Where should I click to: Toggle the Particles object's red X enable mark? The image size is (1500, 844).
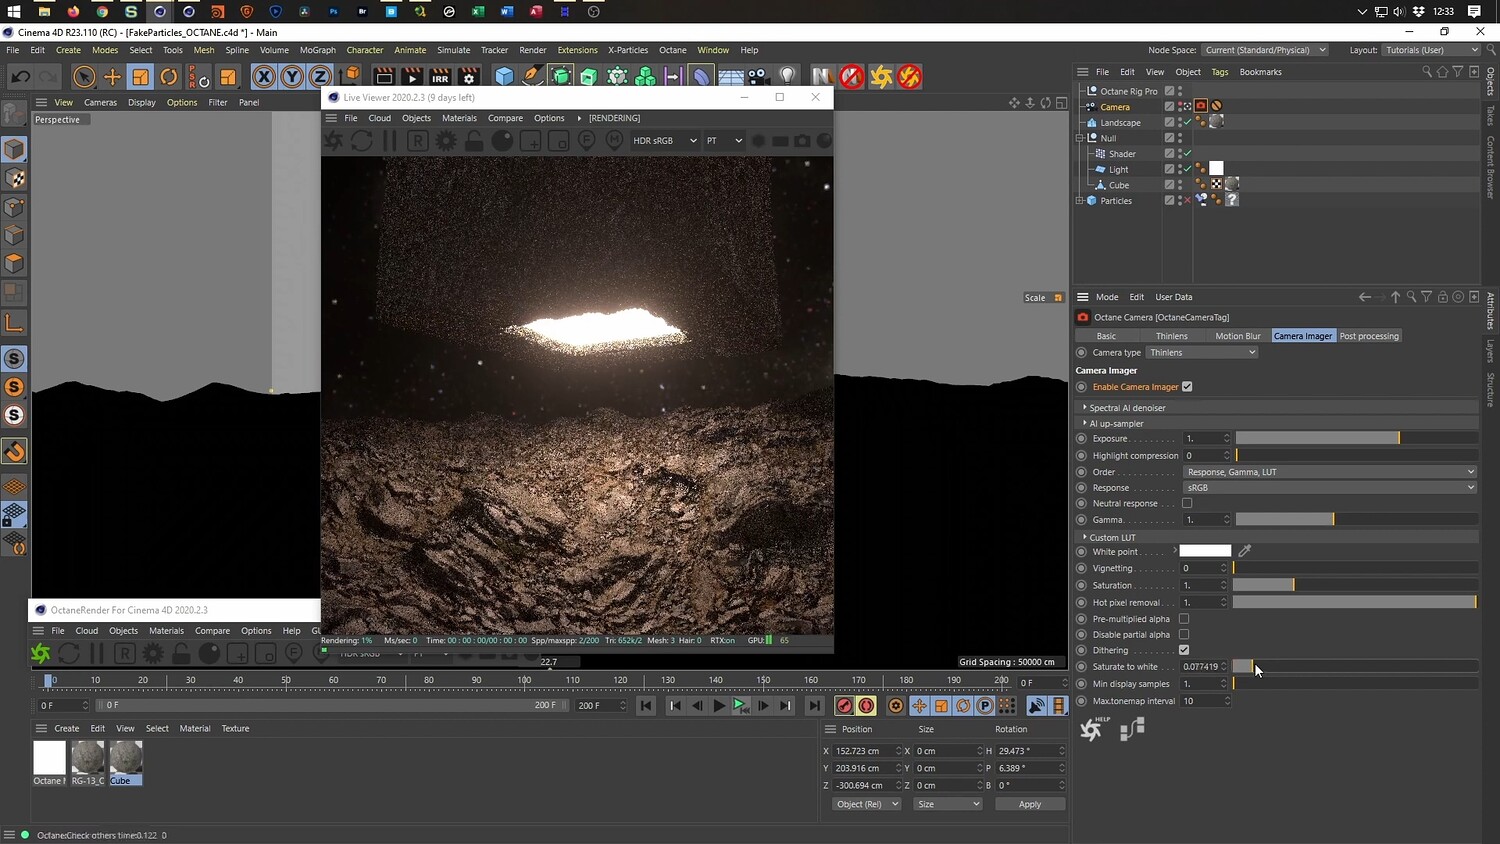coord(1187,200)
